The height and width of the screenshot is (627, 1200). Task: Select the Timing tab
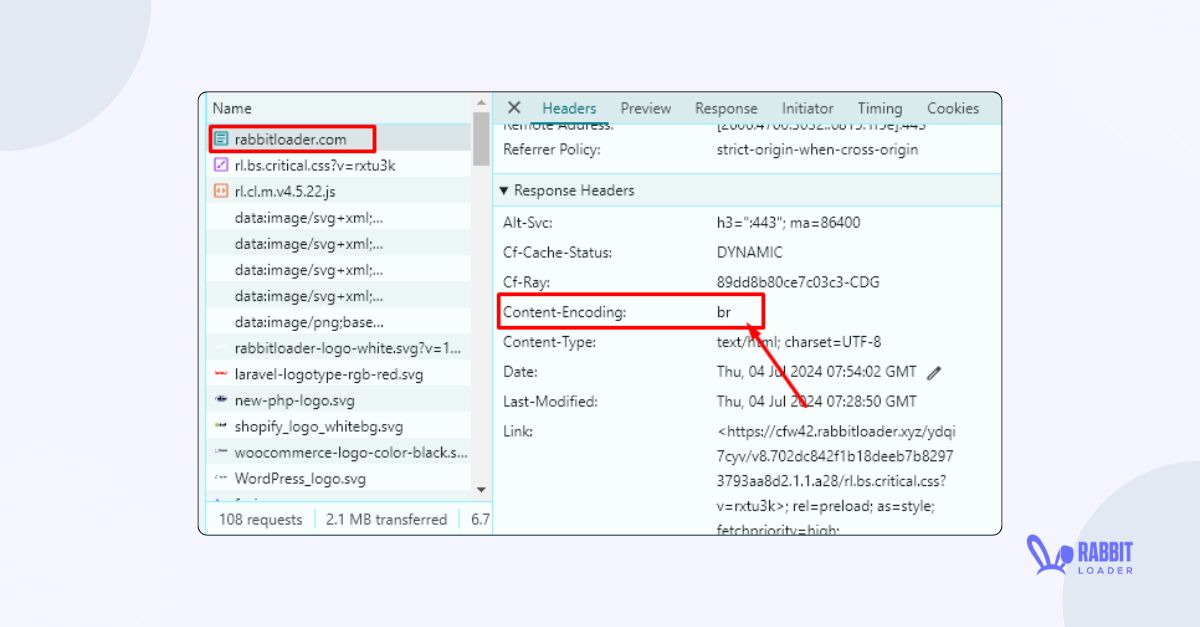pos(880,108)
